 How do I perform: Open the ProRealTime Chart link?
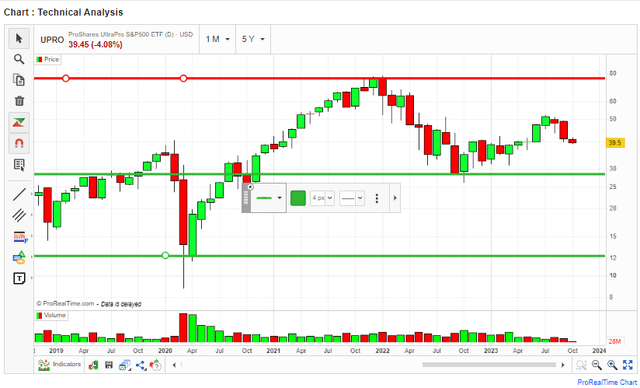pos(607,382)
